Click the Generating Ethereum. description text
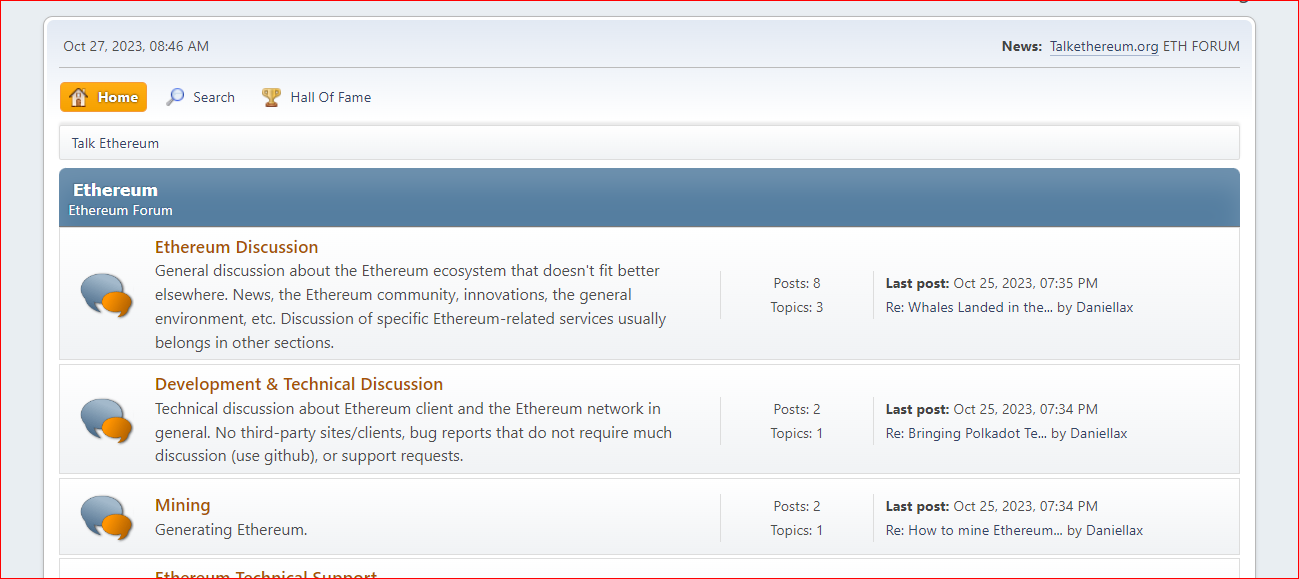This screenshot has width=1299, height=579. pyautogui.click(x=231, y=530)
